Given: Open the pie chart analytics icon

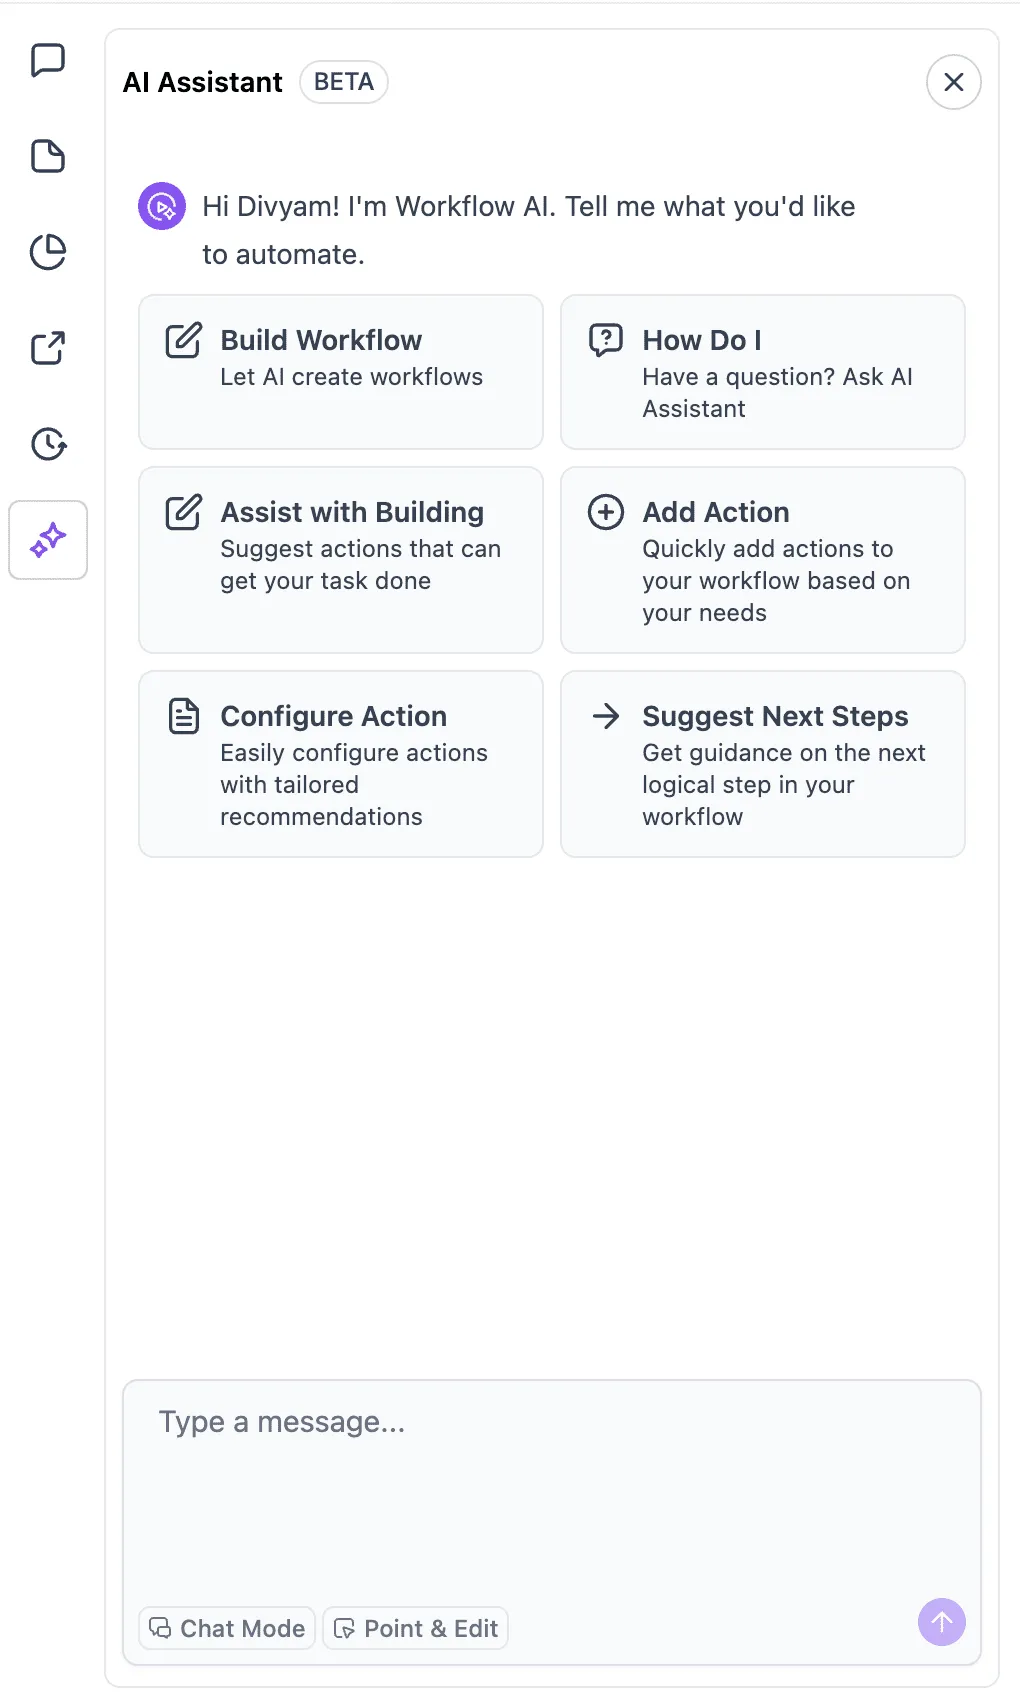Looking at the screenshot, I should (x=48, y=252).
